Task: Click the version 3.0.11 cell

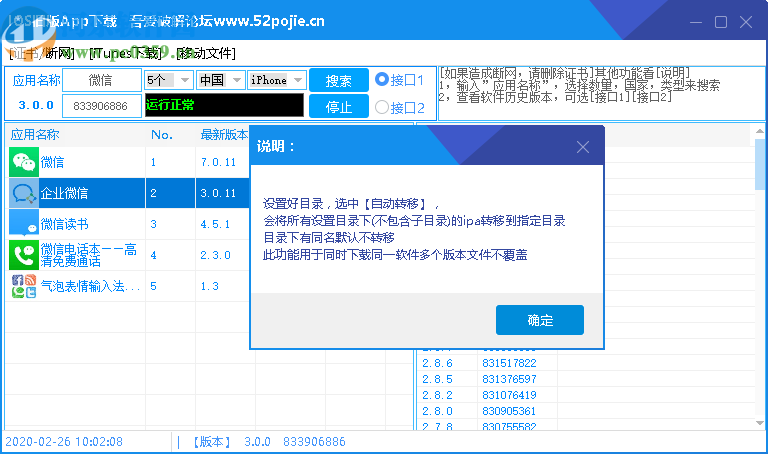Action: (218, 193)
